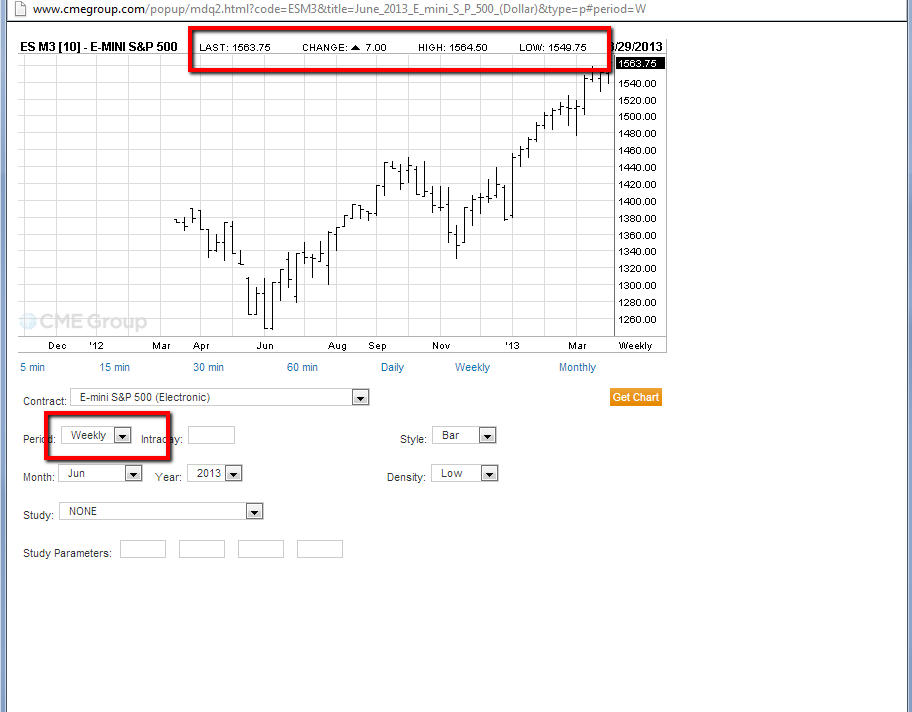Click the Weekly label under price axis
The image size is (912, 712).
tap(635, 346)
